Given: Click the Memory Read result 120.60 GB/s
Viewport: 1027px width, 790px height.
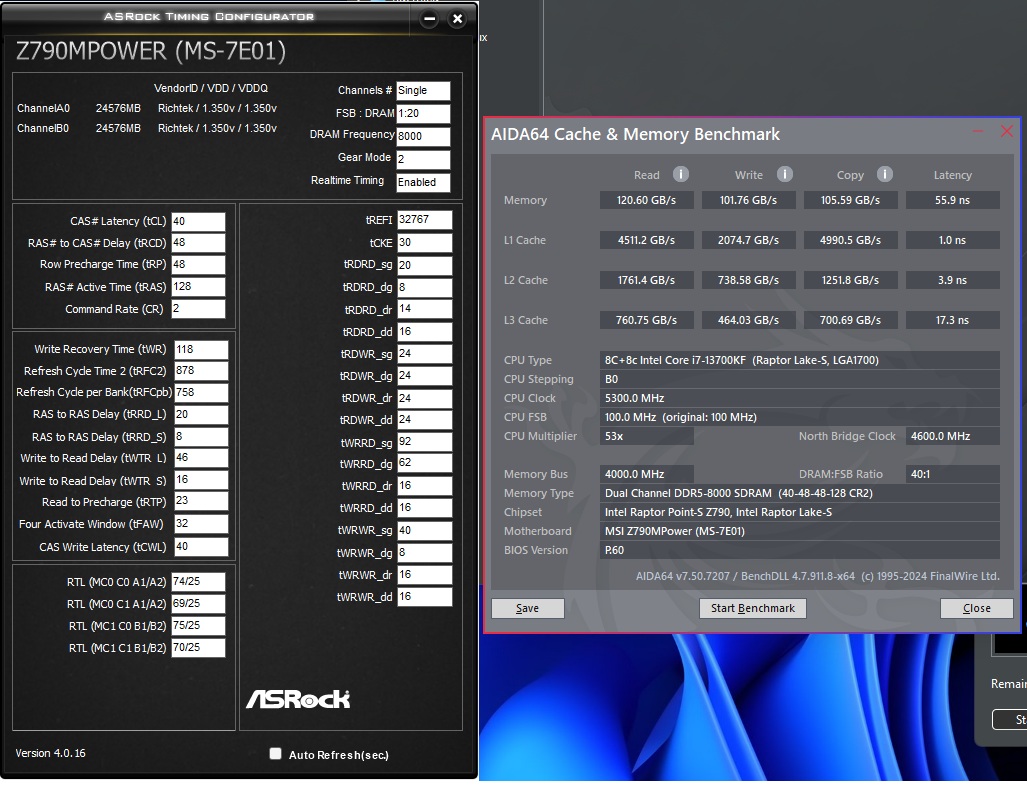Looking at the screenshot, I should click(x=646, y=200).
